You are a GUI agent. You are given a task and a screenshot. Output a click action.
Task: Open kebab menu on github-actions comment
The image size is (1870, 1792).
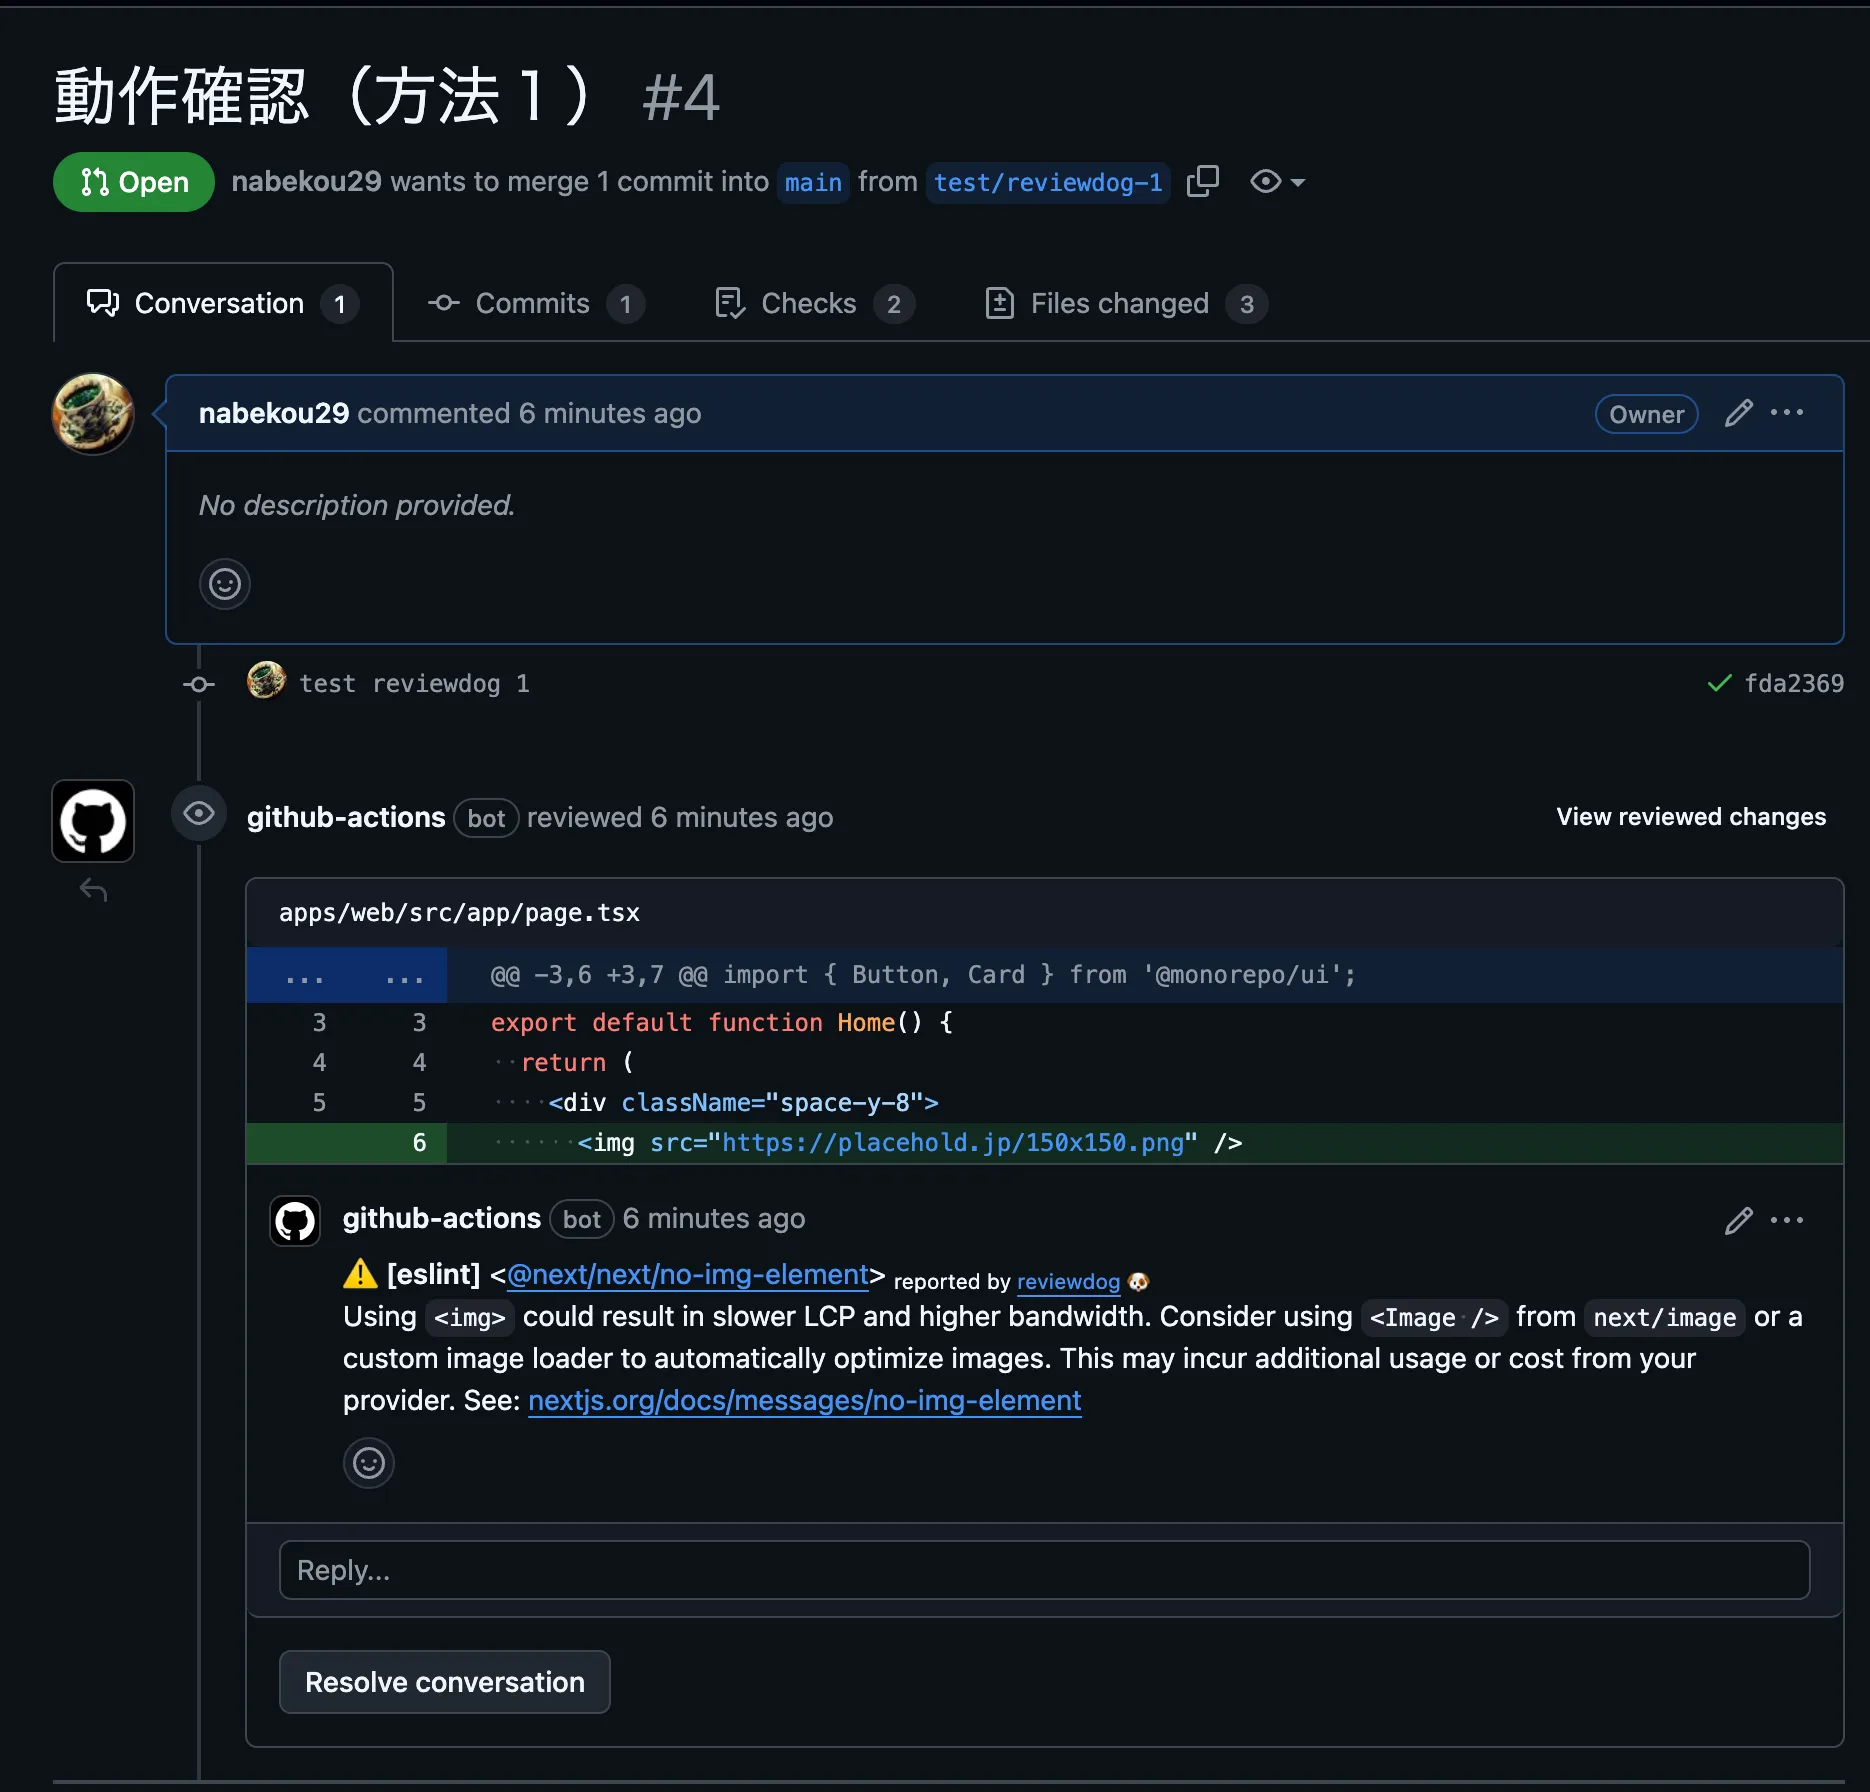1788,1219
